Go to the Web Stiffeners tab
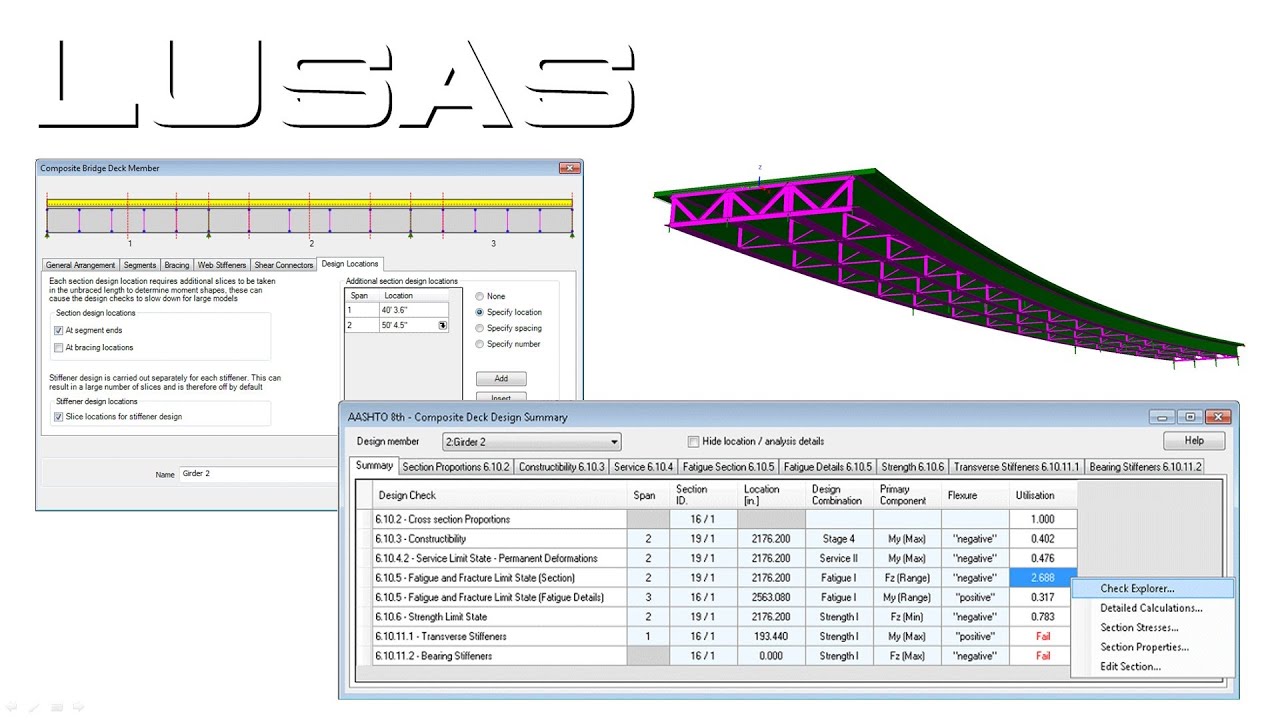The width and height of the screenshot is (1280, 720). 221,265
